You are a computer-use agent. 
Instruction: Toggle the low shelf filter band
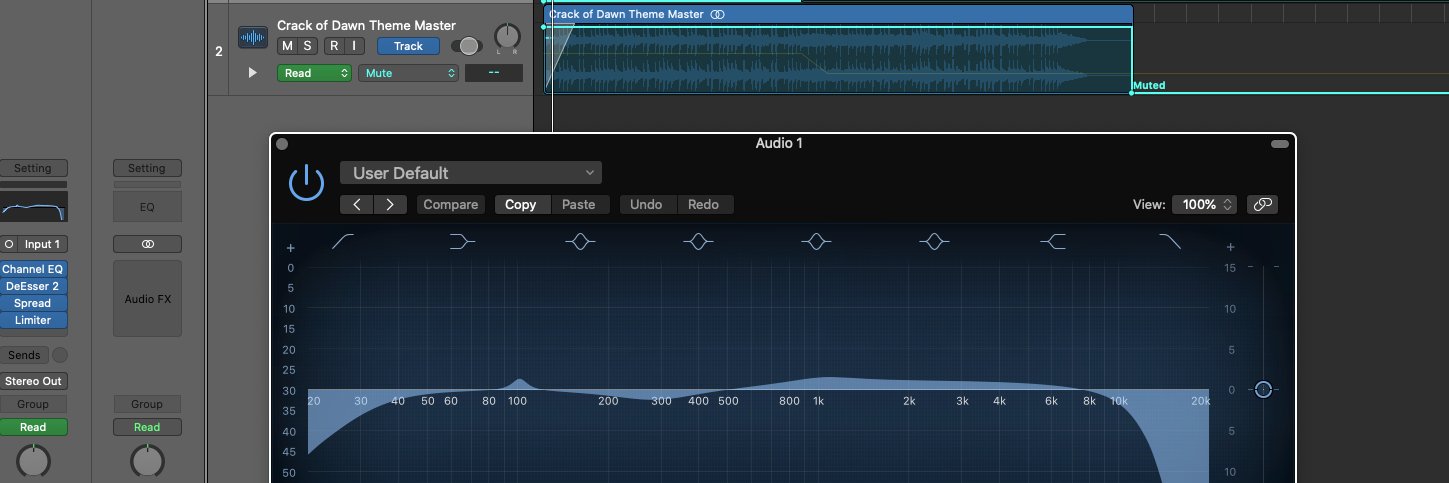pos(462,241)
